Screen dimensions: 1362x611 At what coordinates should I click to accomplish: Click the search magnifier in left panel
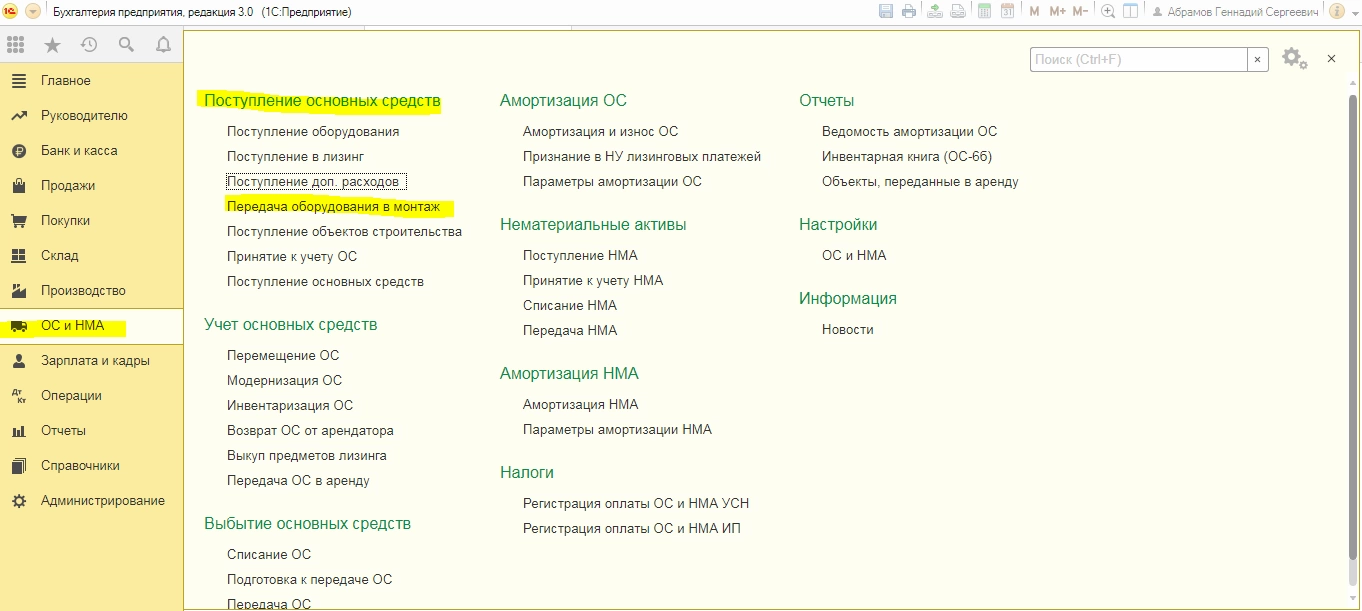(x=126, y=44)
